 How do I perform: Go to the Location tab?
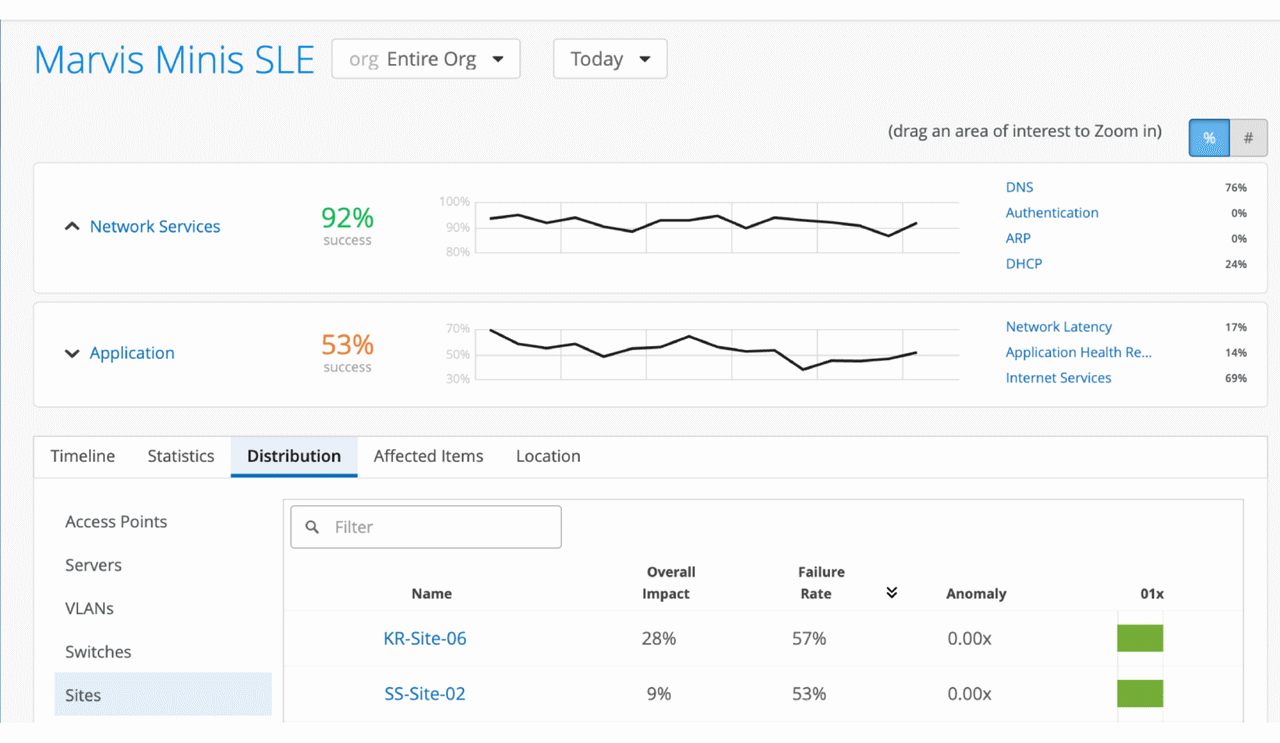548,456
